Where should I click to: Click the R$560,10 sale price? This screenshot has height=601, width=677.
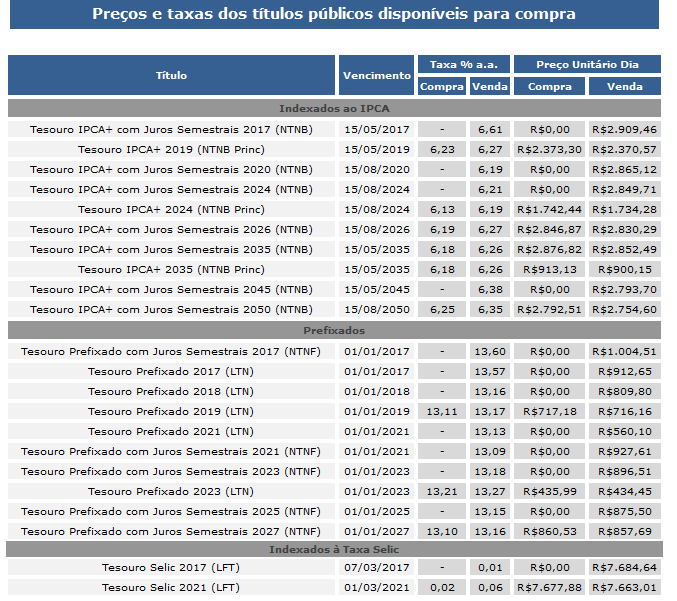coord(625,431)
